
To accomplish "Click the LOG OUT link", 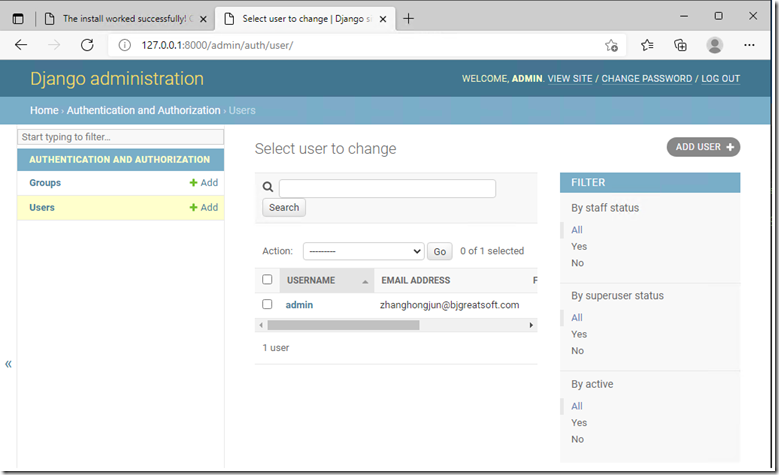I will (720, 79).
